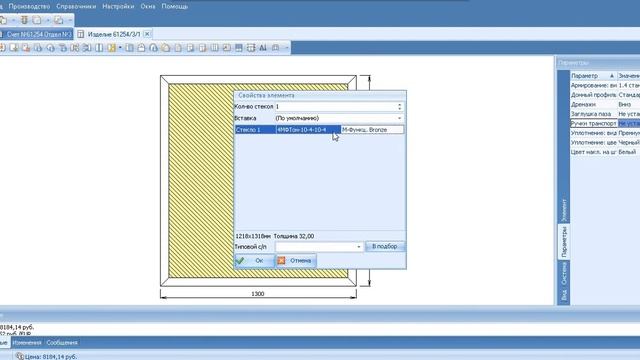Click the Свойства элемента dialog title
Screen dimensions: 640x360
266,95
